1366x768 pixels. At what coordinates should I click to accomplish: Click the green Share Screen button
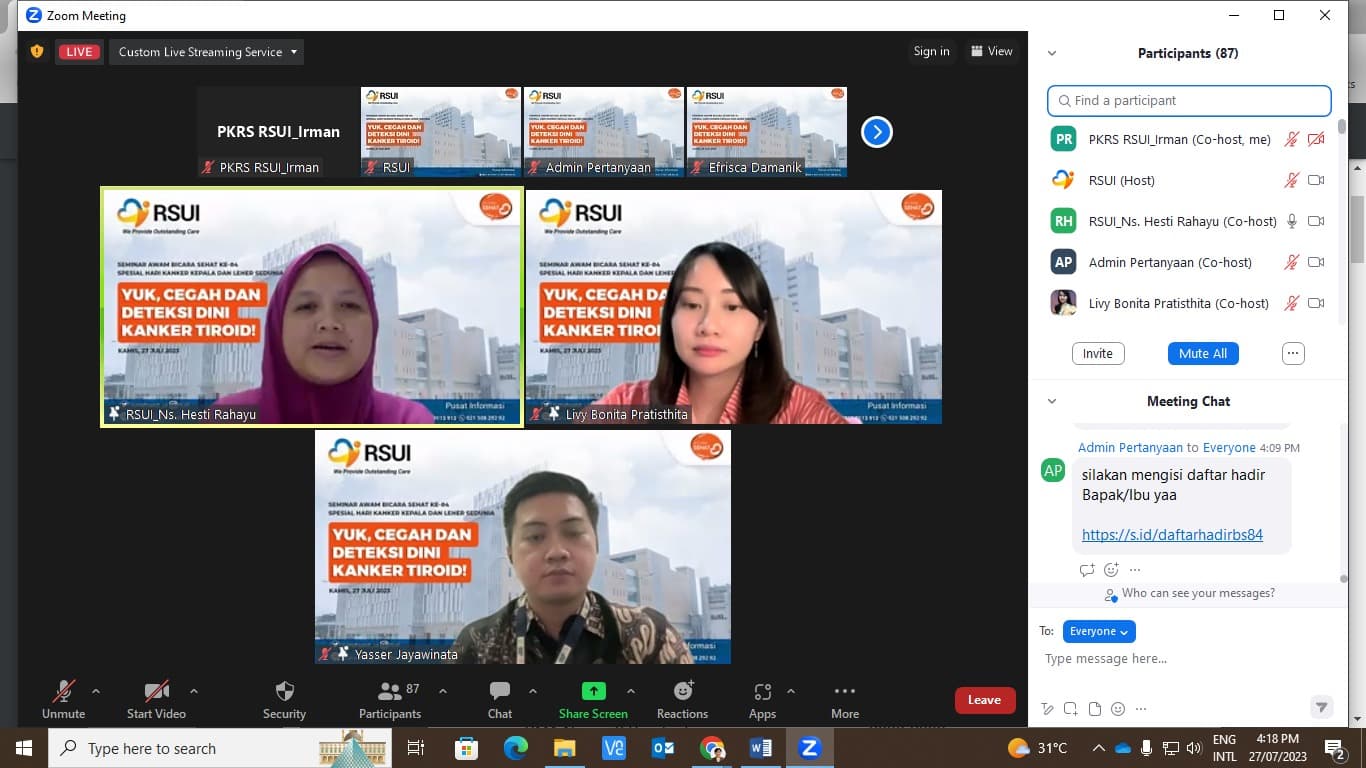(593, 699)
